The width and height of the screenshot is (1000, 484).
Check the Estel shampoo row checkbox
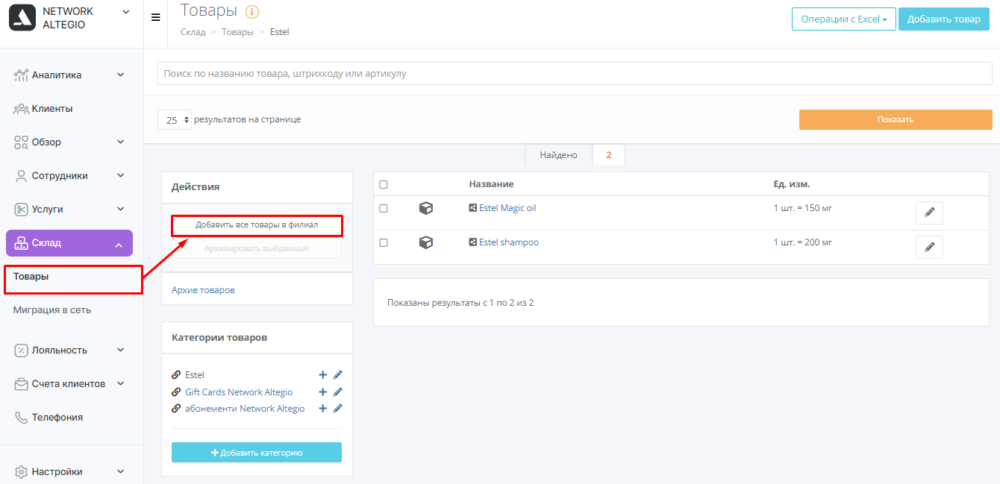click(x=383, y=242)
